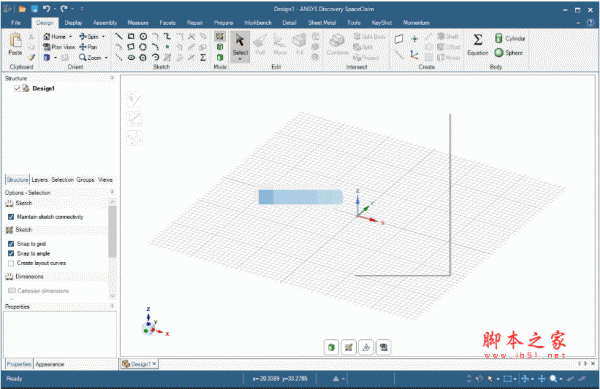Viewport: 600px width, 389px height.
Task: Disable Snap to grid checkbox
Action: tap(11, 244)
